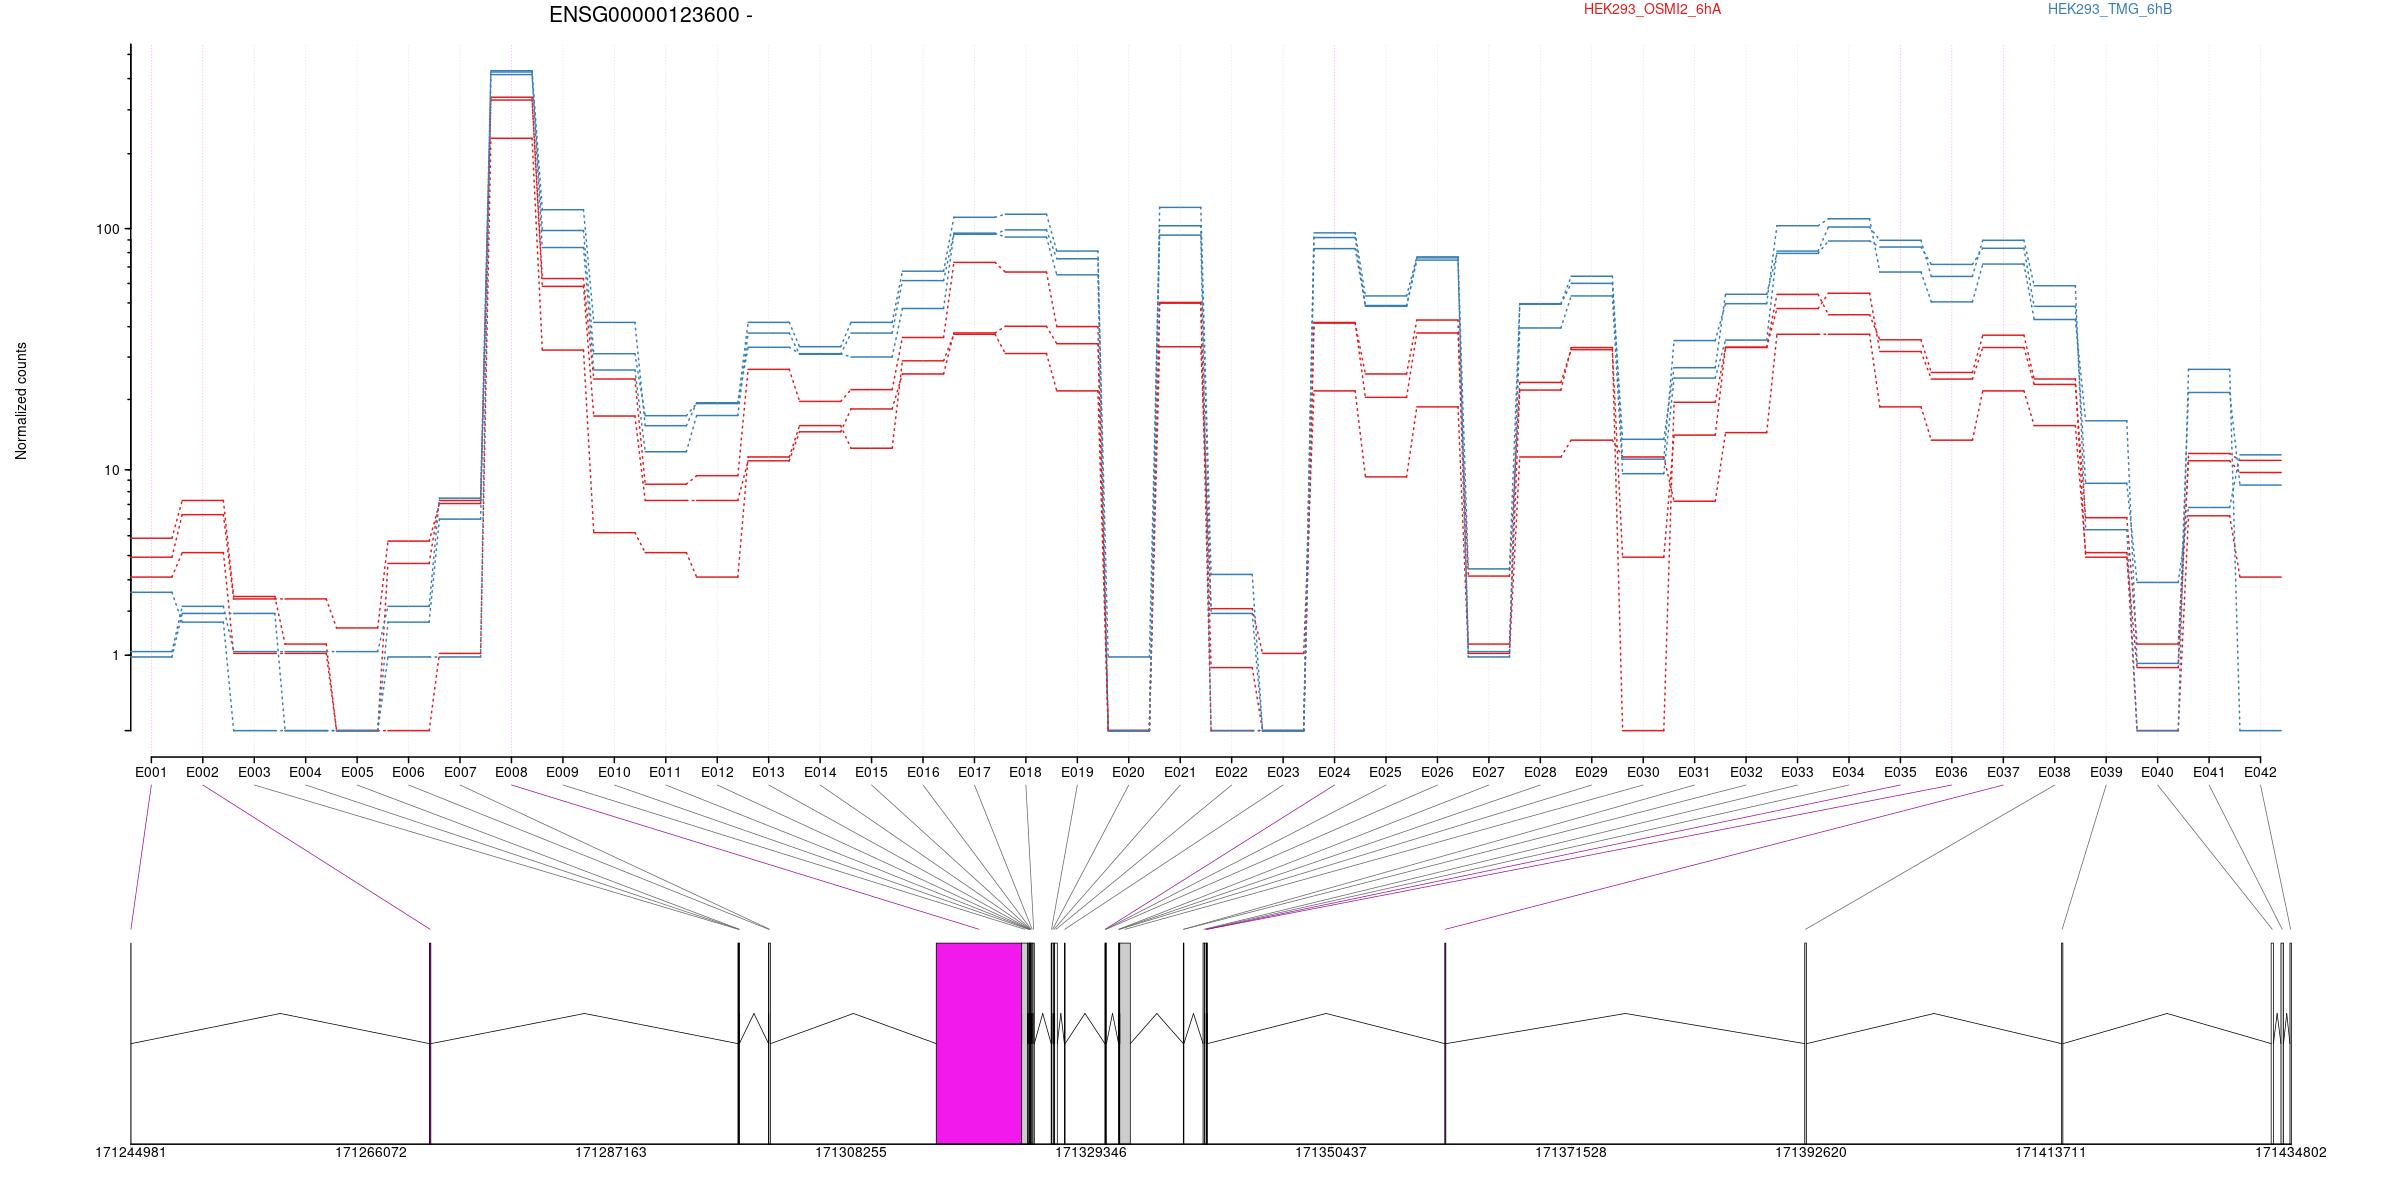Click the ENSG00000123600 gene title
The height and width of the screenshot is (1200, 2400).
click(651, 15)
